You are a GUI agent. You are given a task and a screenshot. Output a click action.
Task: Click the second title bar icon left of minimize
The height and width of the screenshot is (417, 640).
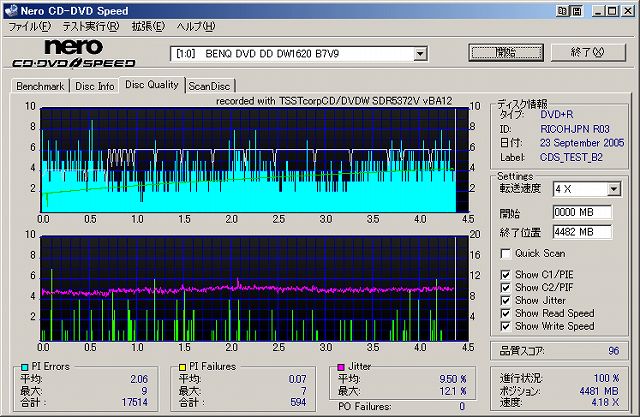[x=577, y=11]
